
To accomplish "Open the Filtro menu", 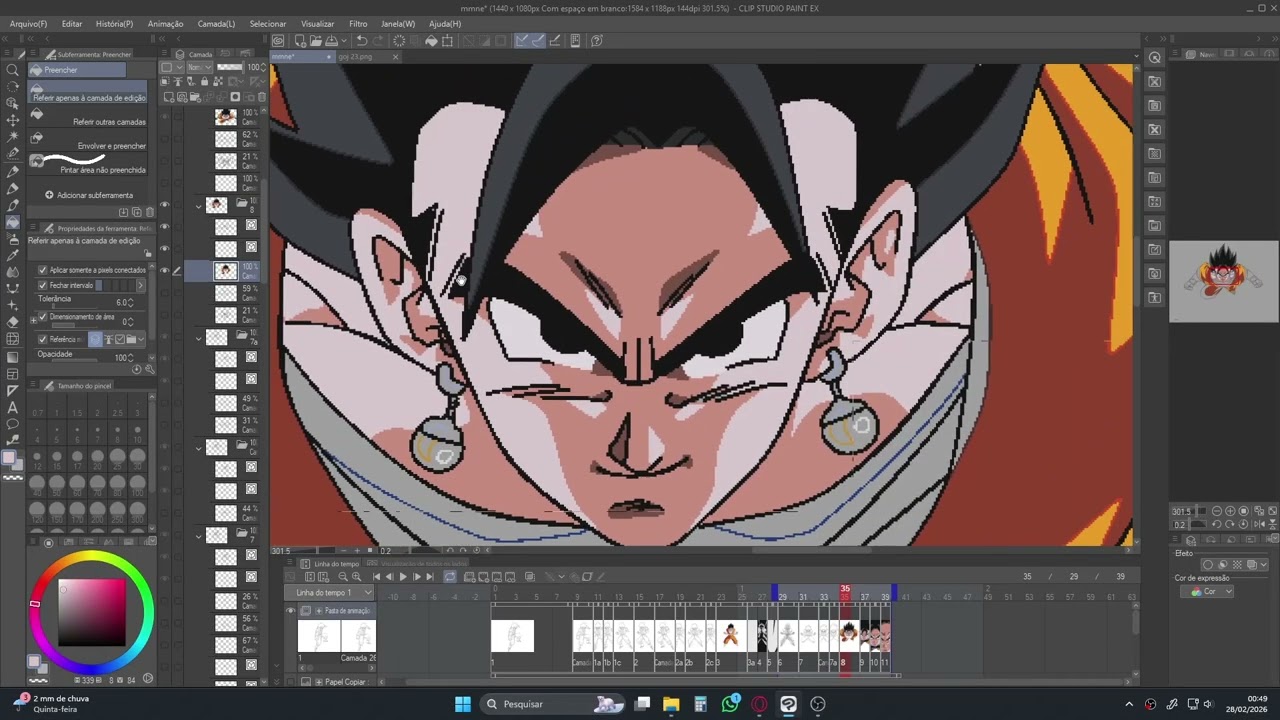I will click(x=358, y=23).
